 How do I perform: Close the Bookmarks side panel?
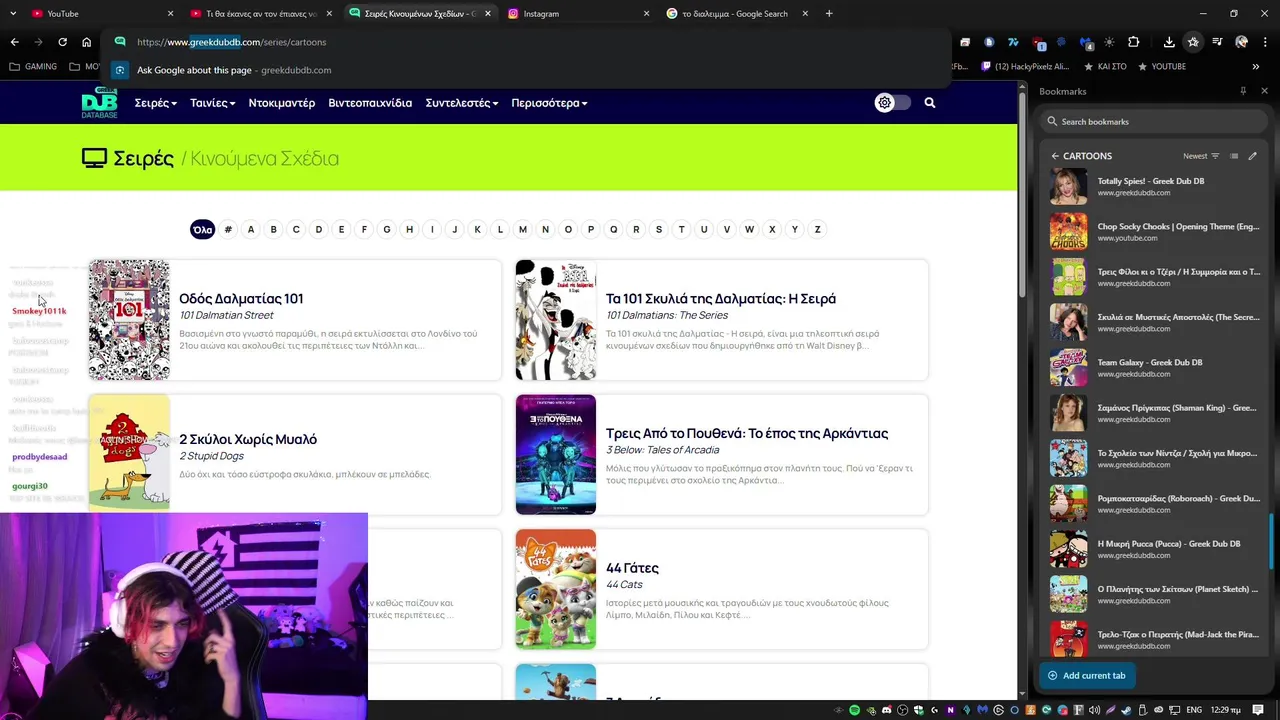[1264, 91]
